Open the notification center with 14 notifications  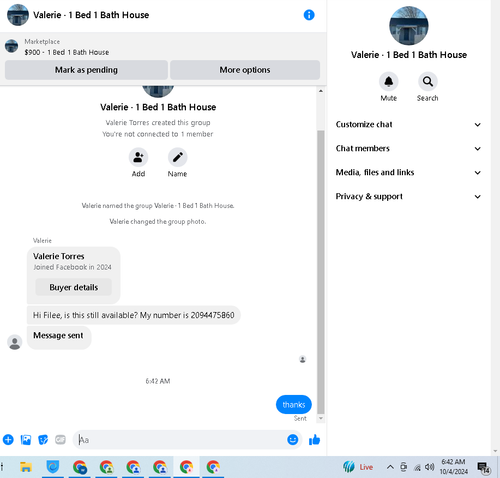tap(483, 468)
